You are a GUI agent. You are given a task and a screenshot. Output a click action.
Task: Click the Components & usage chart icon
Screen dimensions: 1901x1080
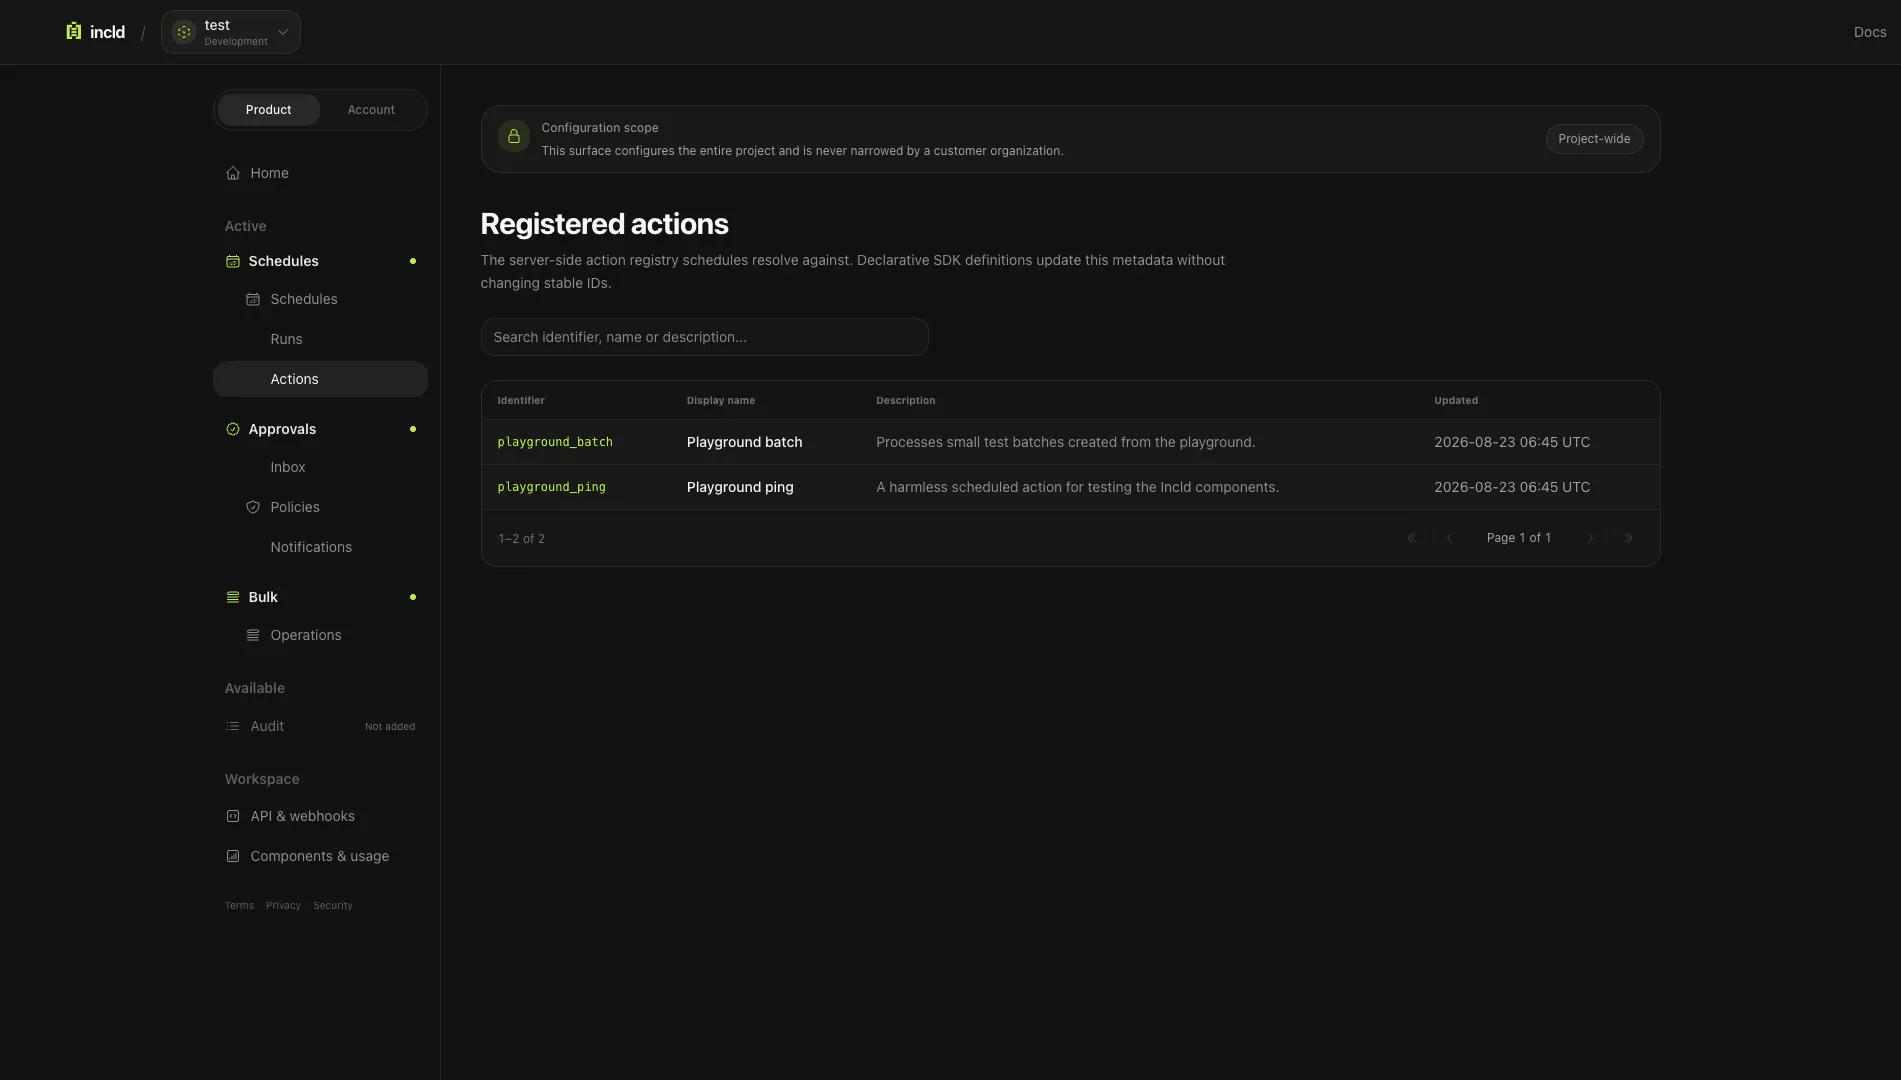(233, 856)
